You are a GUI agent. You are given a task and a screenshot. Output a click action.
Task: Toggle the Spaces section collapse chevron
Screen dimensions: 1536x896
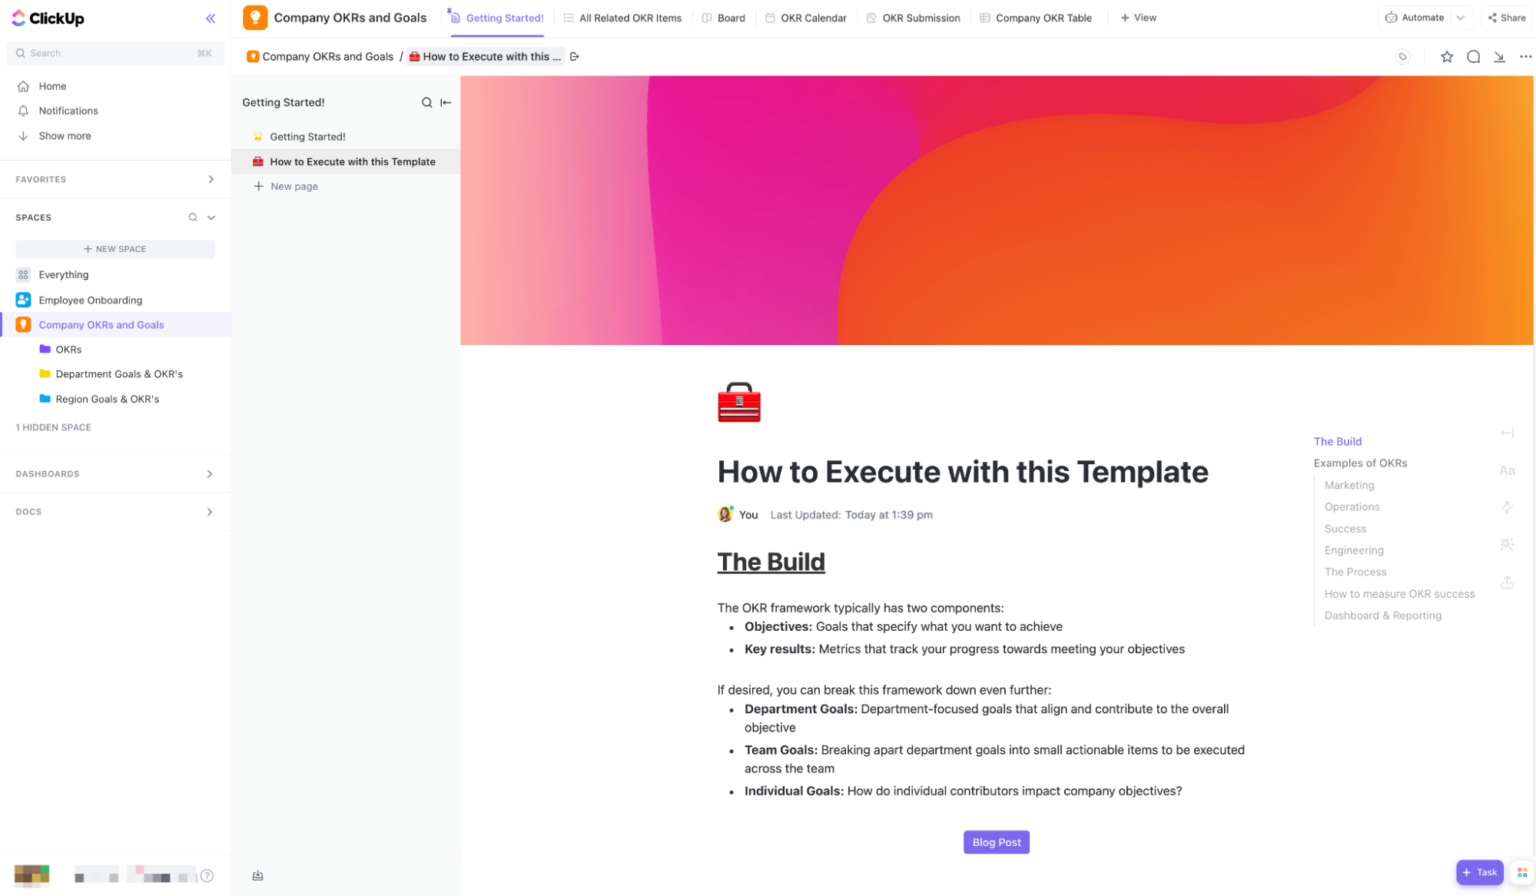click(x=210, y=217)
